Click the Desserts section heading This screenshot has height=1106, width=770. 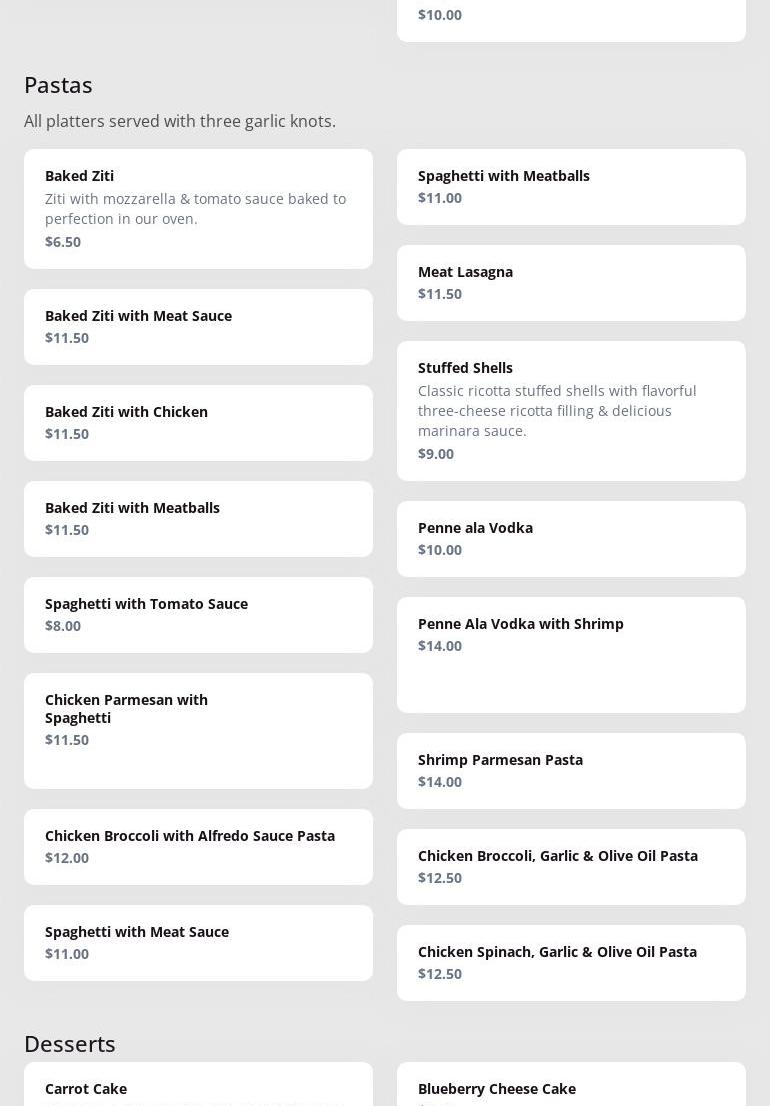coord(70,1044)
